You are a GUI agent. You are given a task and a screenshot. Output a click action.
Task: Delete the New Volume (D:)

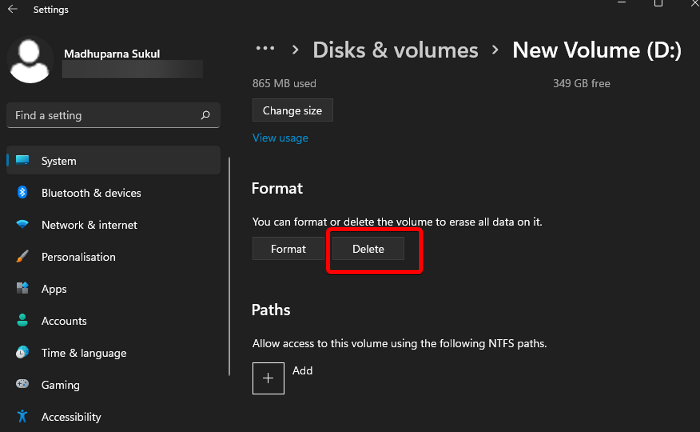[x=368, y=249]
